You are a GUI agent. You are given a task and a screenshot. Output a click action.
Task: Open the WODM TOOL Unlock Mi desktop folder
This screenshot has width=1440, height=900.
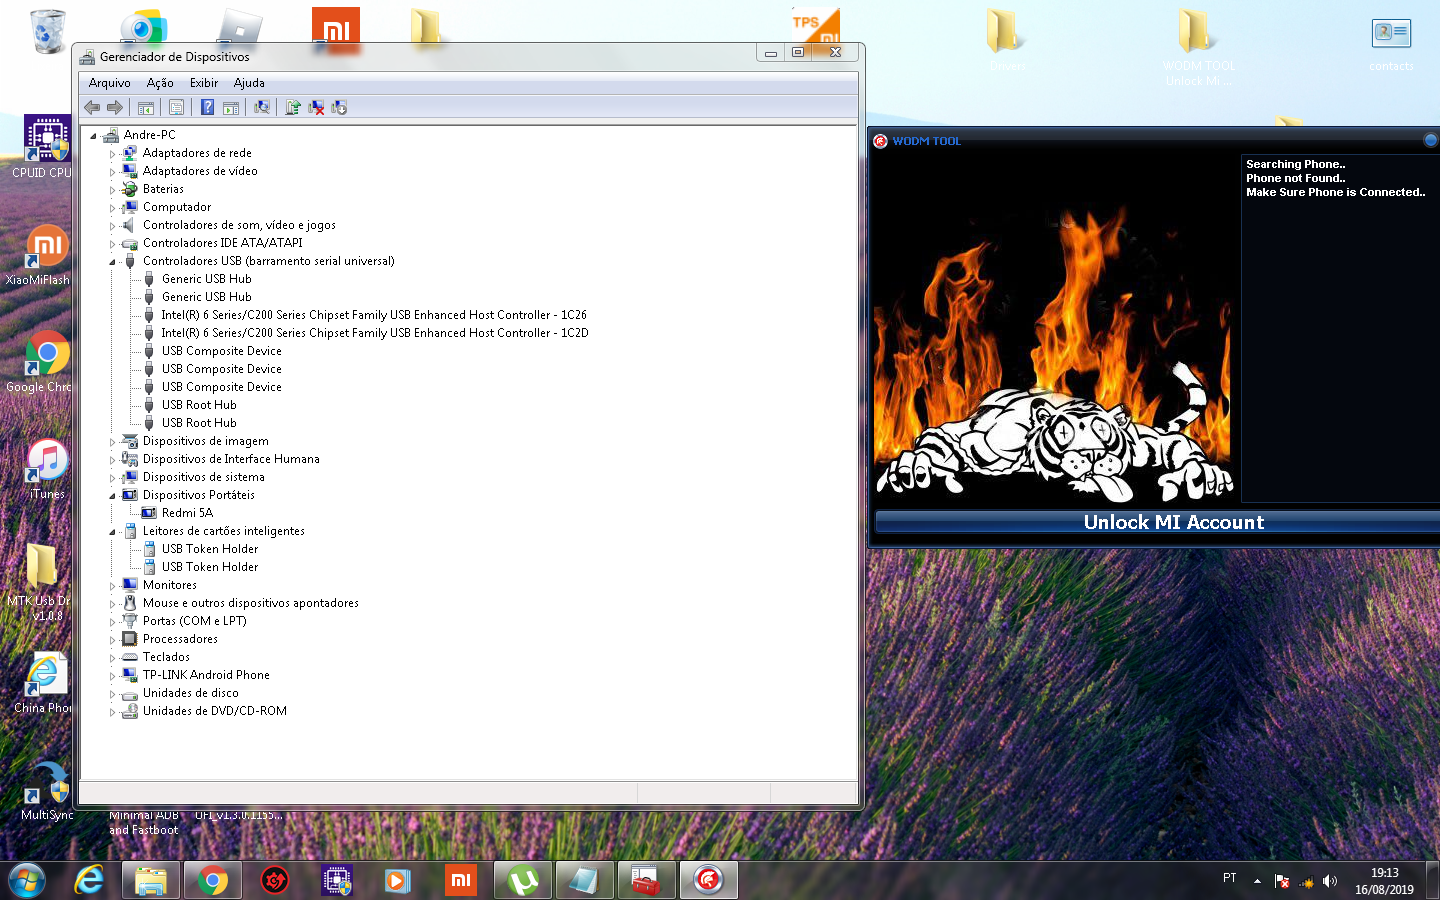pos(1198,47)
